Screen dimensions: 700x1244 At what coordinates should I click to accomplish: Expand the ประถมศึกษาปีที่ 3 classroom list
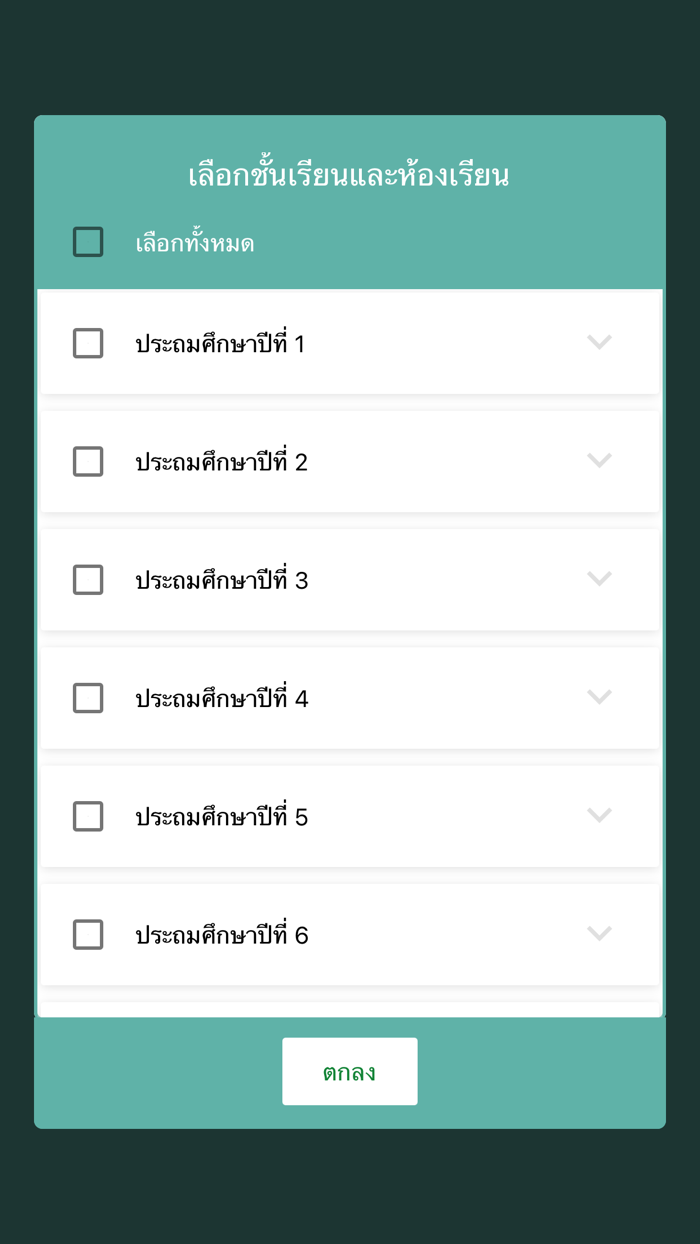click(600, 580)
